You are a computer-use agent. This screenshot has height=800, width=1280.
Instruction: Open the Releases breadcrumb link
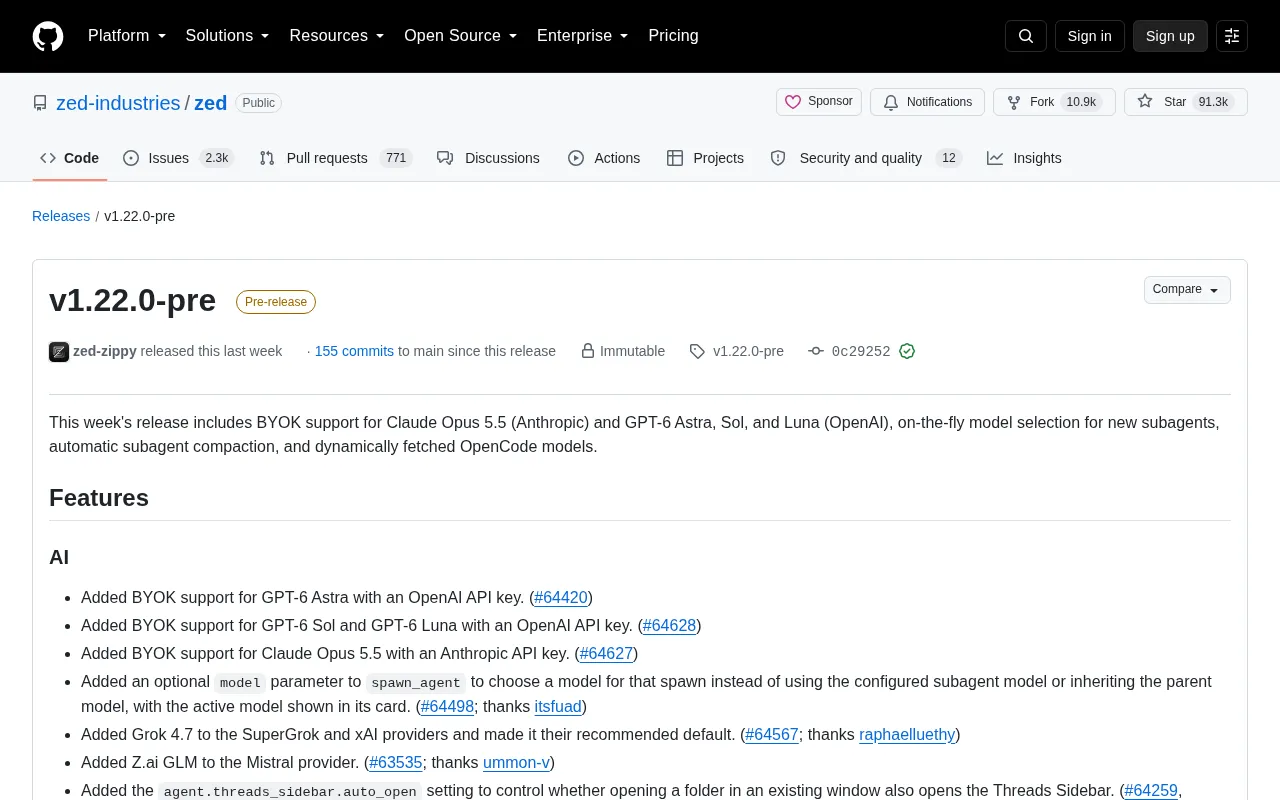point(61,216)
